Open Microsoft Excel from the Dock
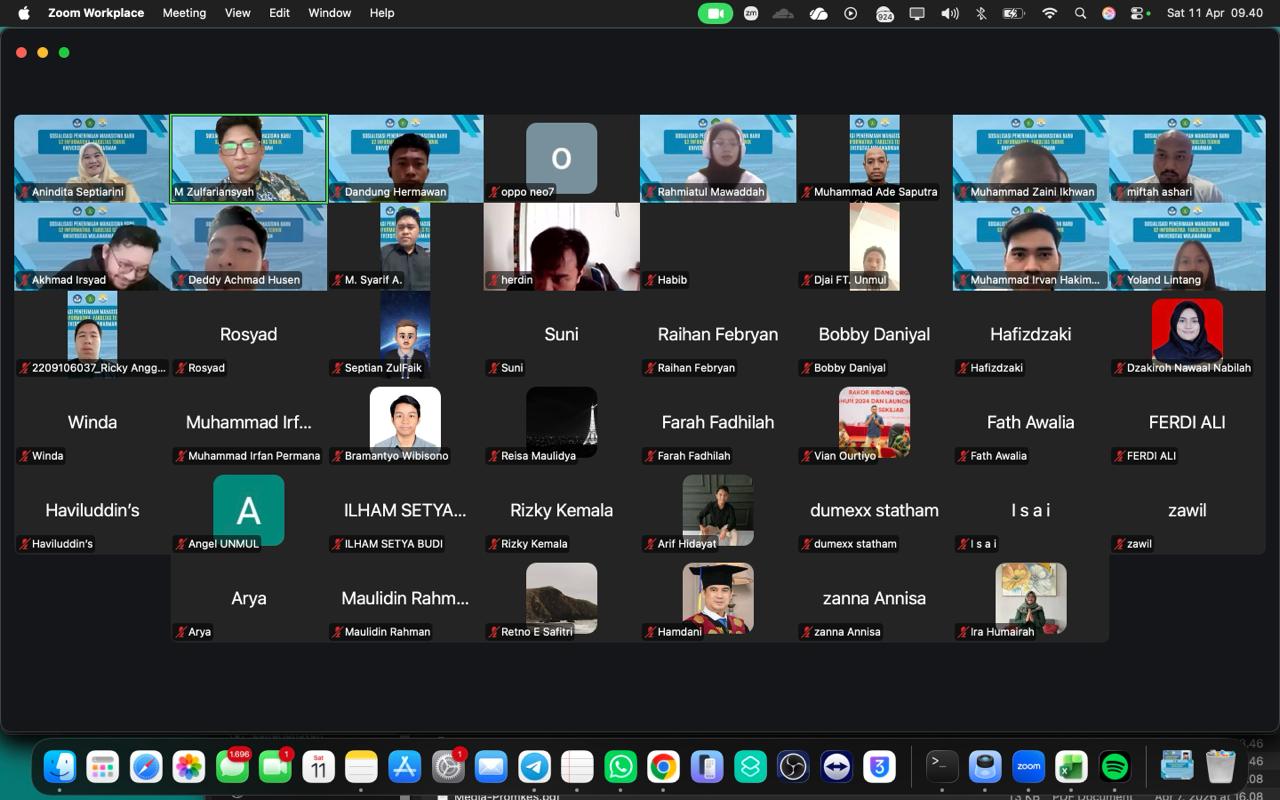The image size is (1280, 800). tap(1071, 767)
